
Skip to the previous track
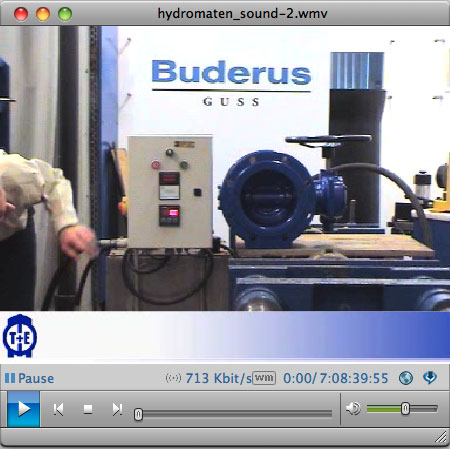click(59, 409)
